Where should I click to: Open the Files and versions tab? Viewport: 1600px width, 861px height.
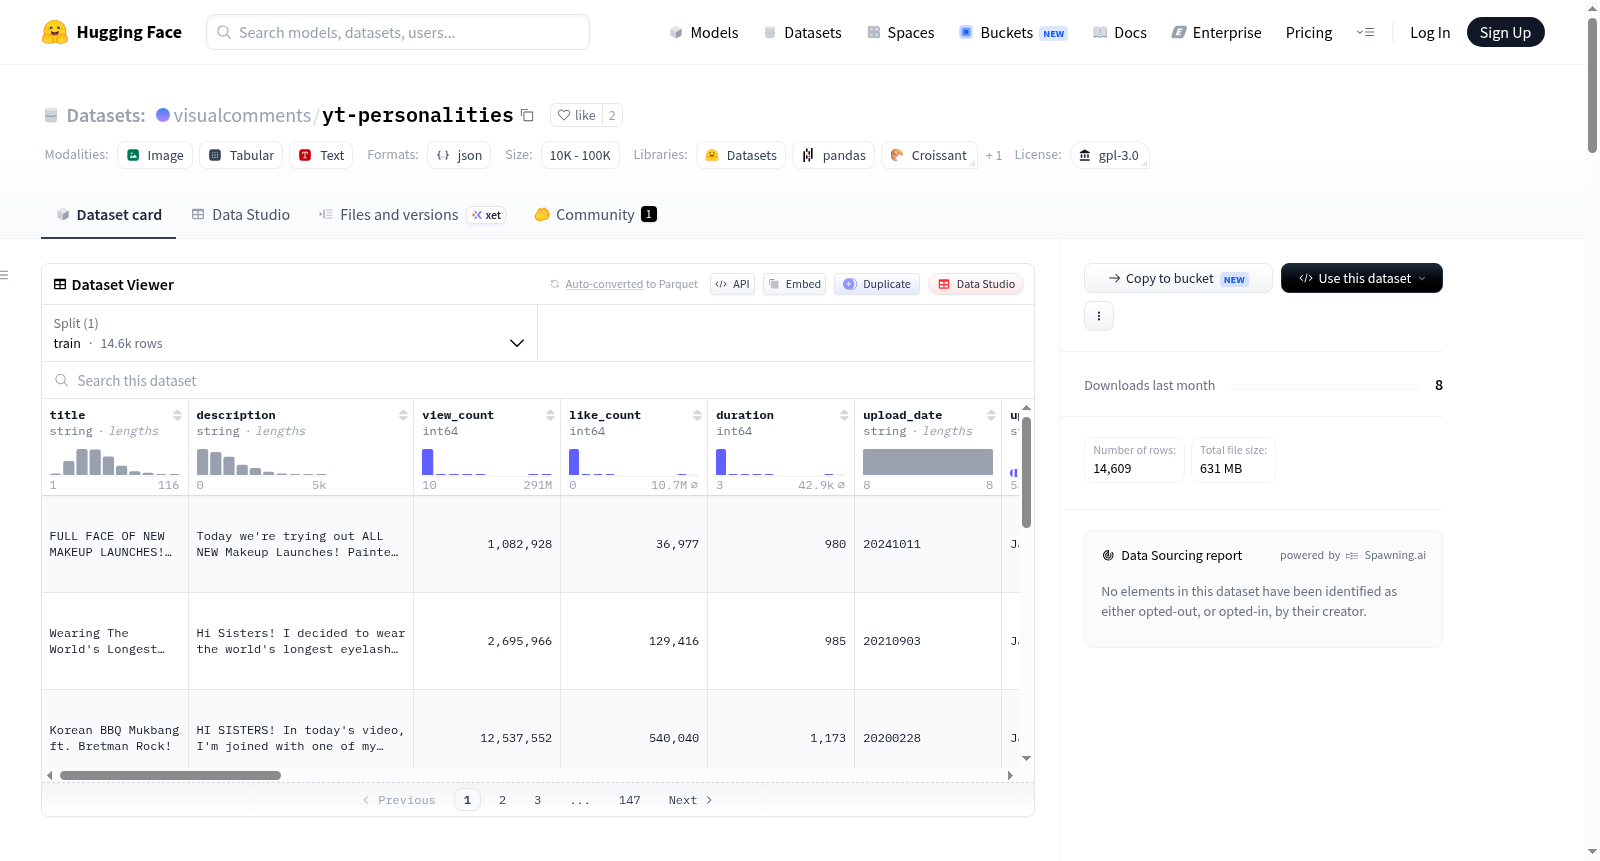click(412, 214)
